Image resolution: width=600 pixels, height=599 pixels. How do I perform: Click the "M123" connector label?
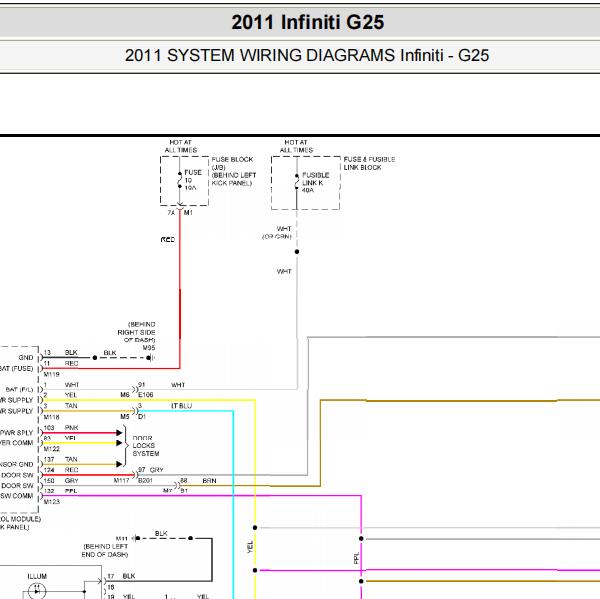click(51, 501)
